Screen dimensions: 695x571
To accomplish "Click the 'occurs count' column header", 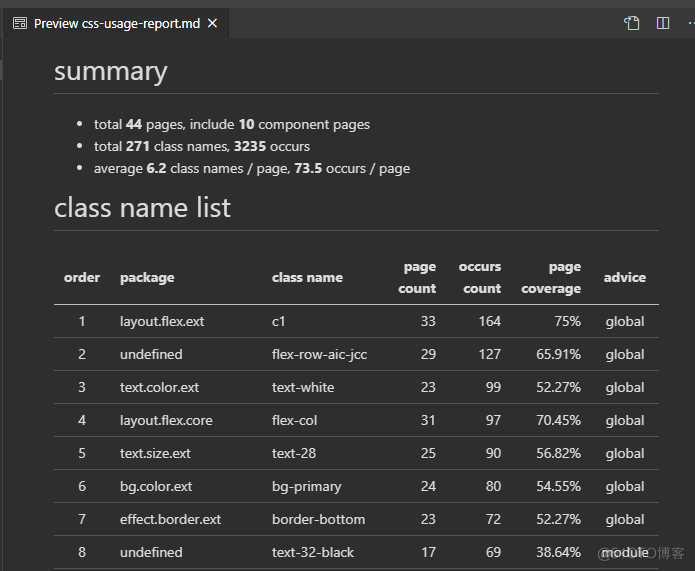I will coord(480,278).
